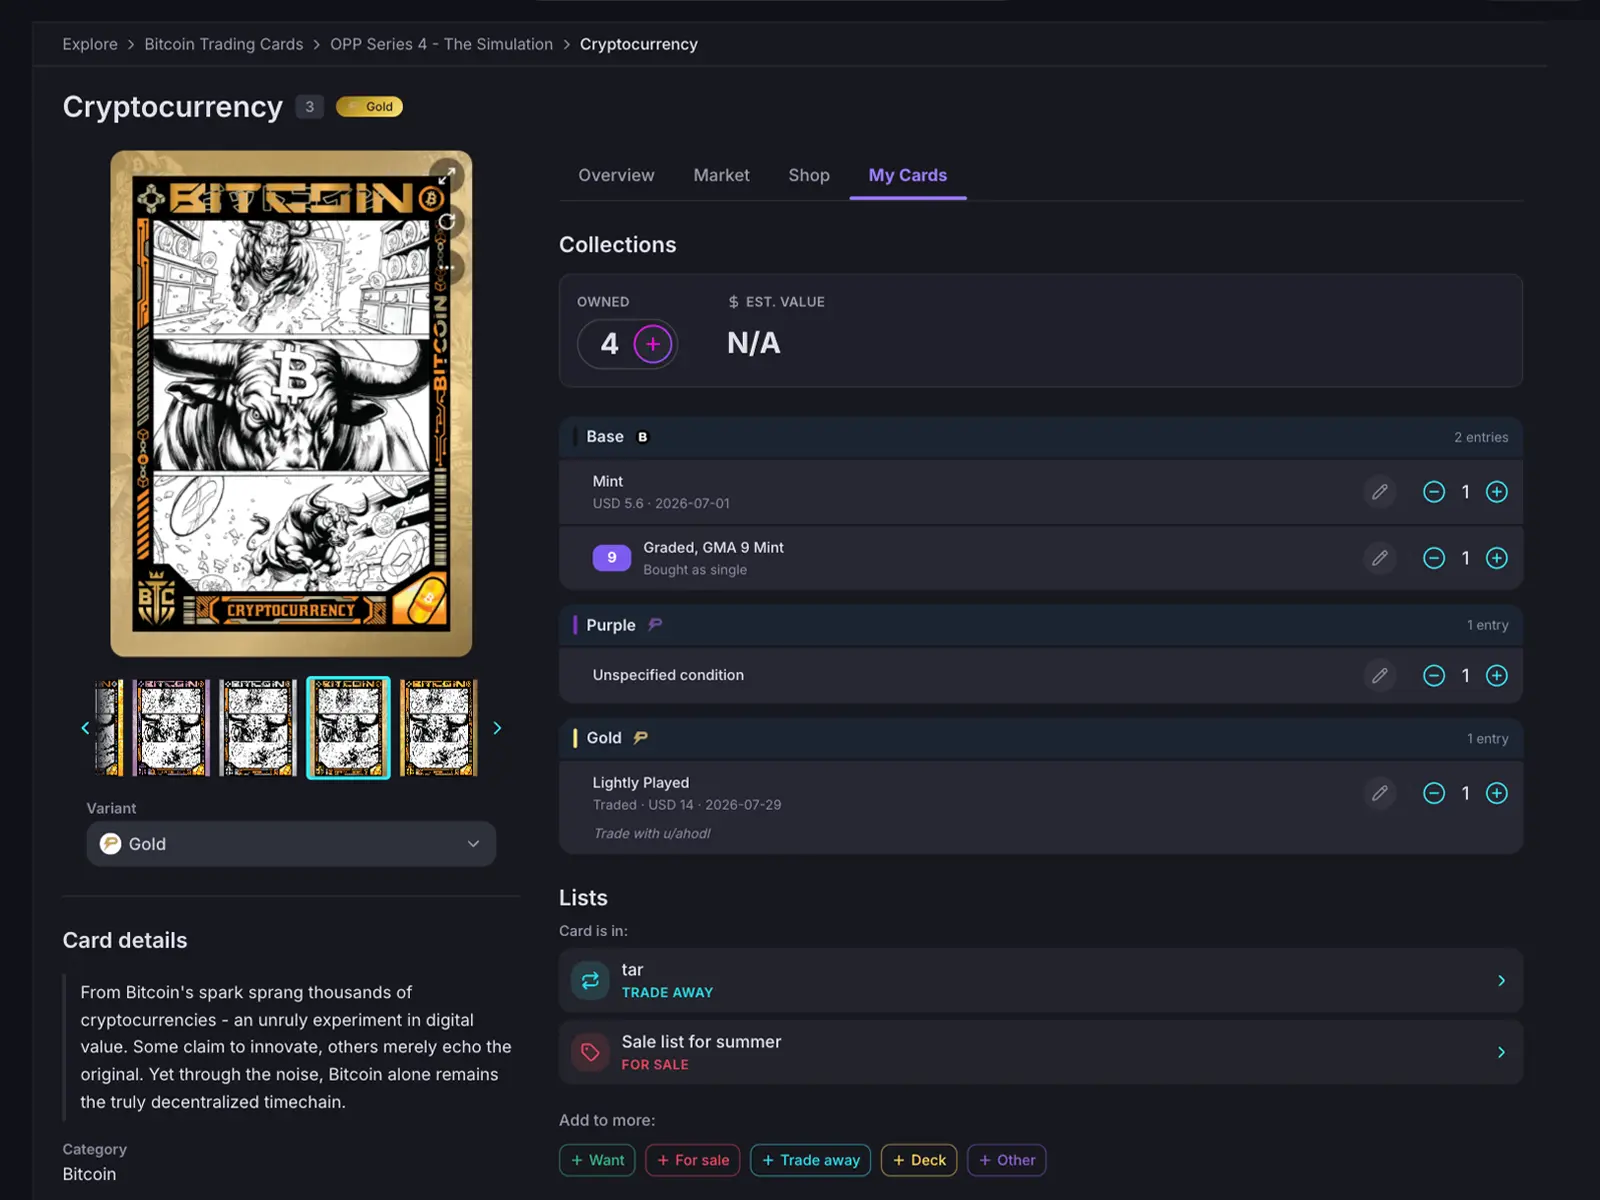
Task: Collapse the Gold variant section header
Action: pos(1041,738)
